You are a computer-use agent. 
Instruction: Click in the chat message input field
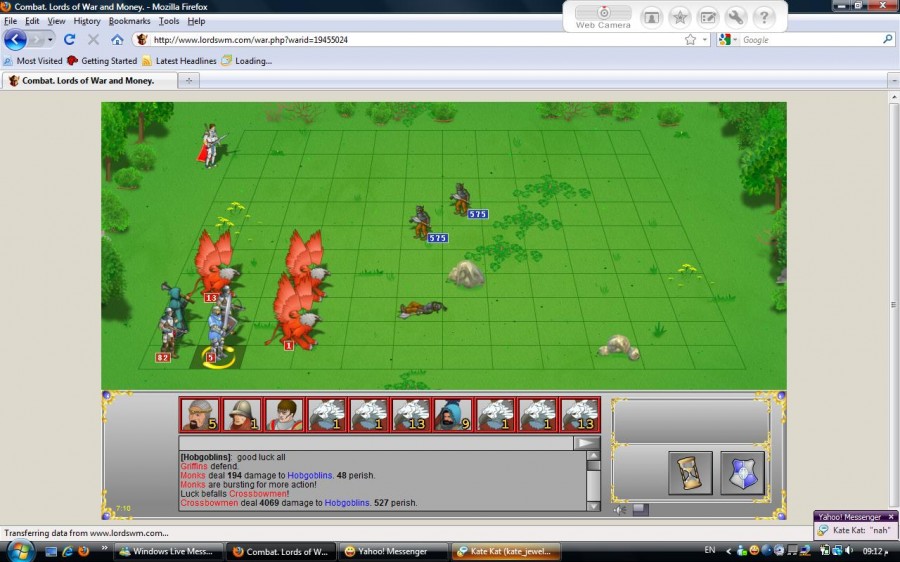tap(376, 443)
